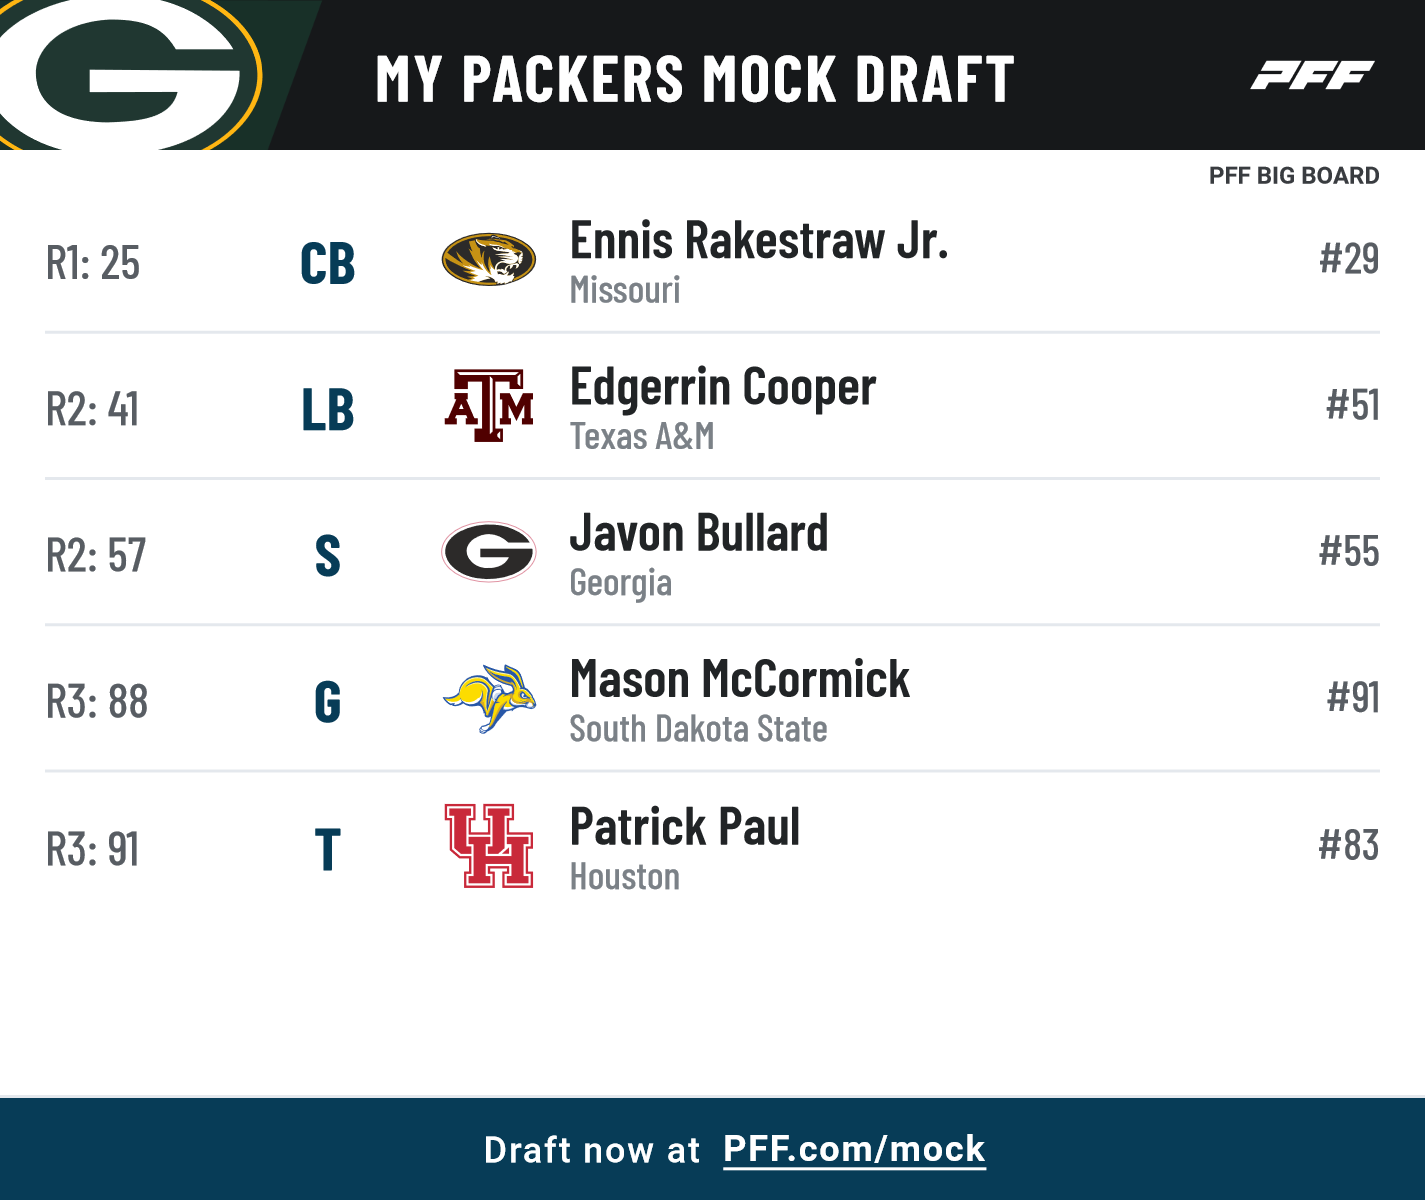Click the PFF logo in header

pyautogui.click(x=1312, y=75)
